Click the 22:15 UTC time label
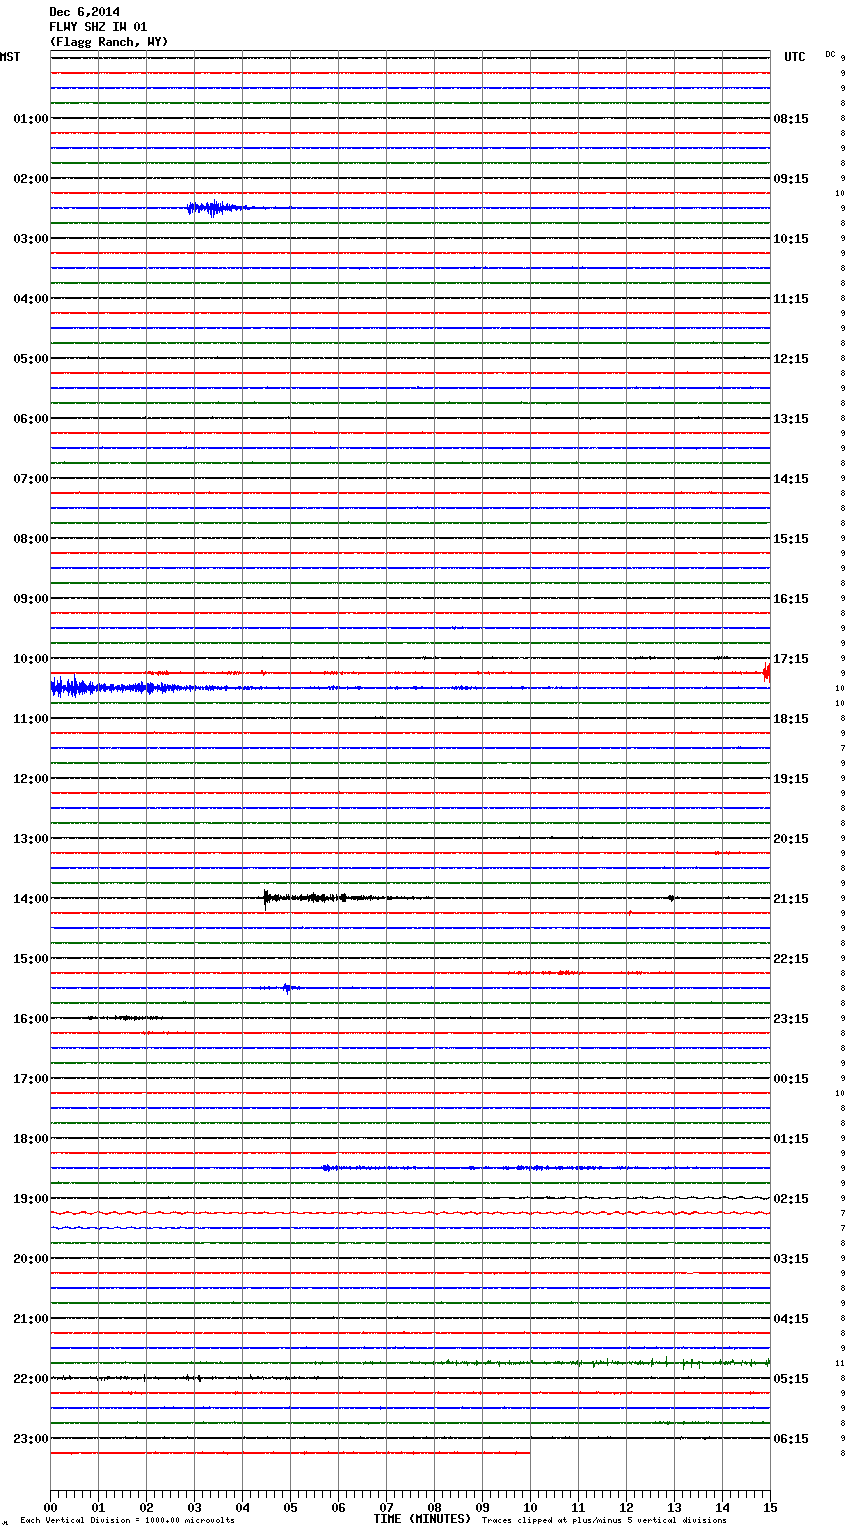850x1534 pixels. 791,959
